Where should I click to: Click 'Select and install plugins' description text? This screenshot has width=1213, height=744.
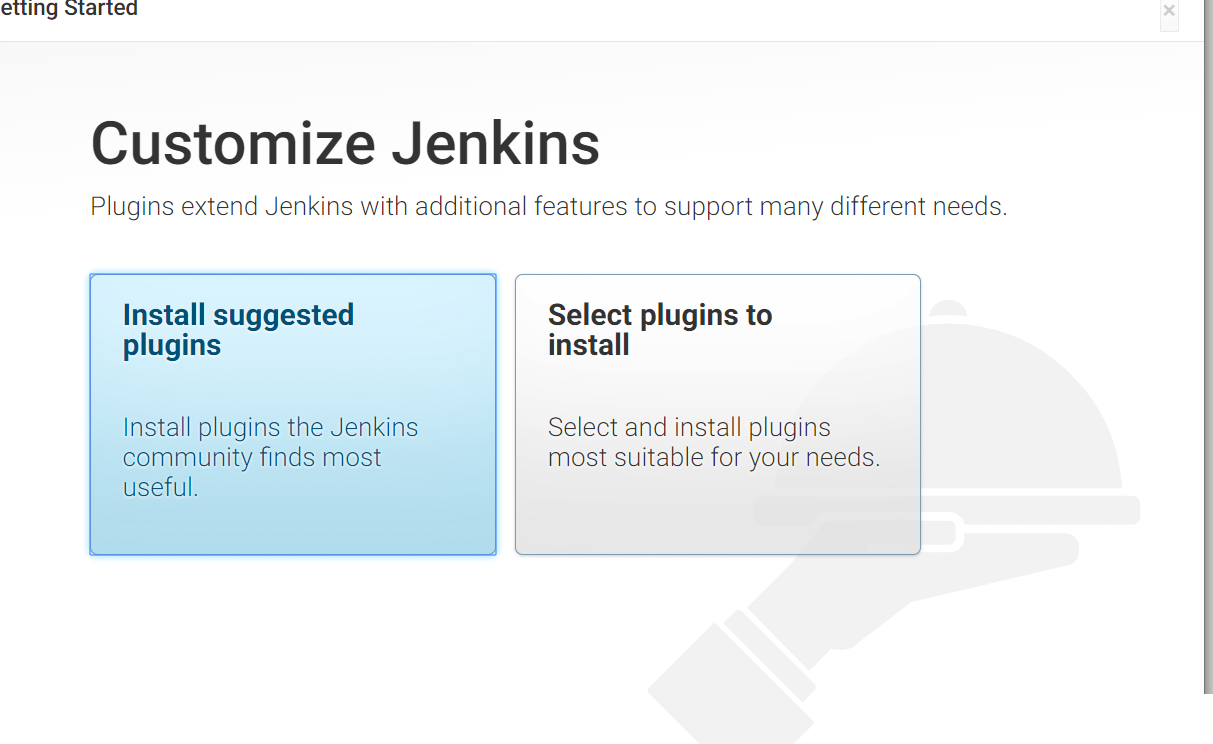pyautogui.click(x=689, y=427)
